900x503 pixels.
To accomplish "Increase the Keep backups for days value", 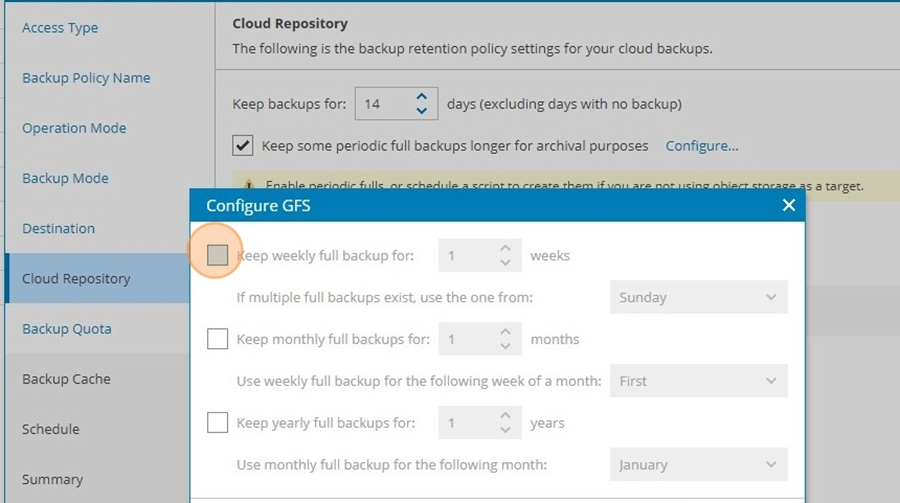I will pos(421,96).
